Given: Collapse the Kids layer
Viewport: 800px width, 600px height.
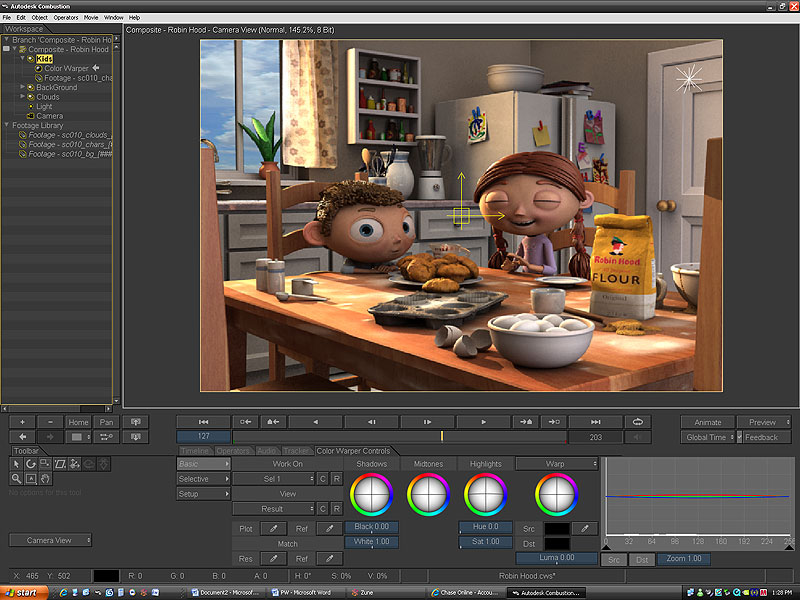Looking at the screenshot, I should coord(22,58).
